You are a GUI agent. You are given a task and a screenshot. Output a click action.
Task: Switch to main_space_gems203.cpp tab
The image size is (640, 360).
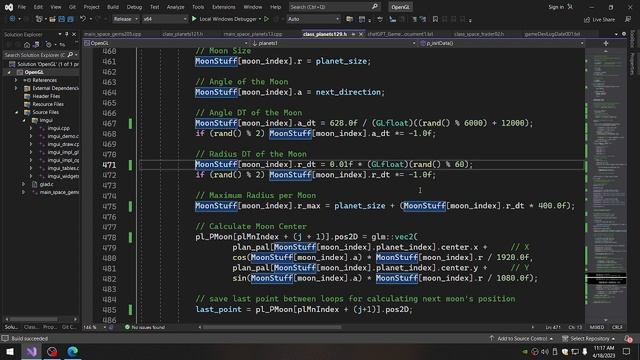pos(113,34)
